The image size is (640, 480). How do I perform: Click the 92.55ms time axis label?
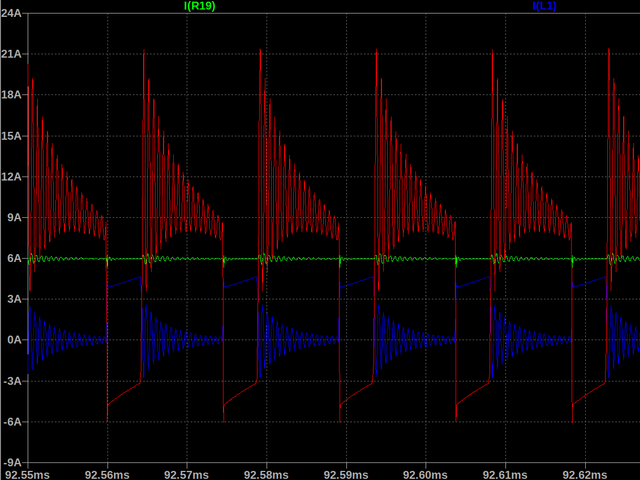click(x=28, y=473)
